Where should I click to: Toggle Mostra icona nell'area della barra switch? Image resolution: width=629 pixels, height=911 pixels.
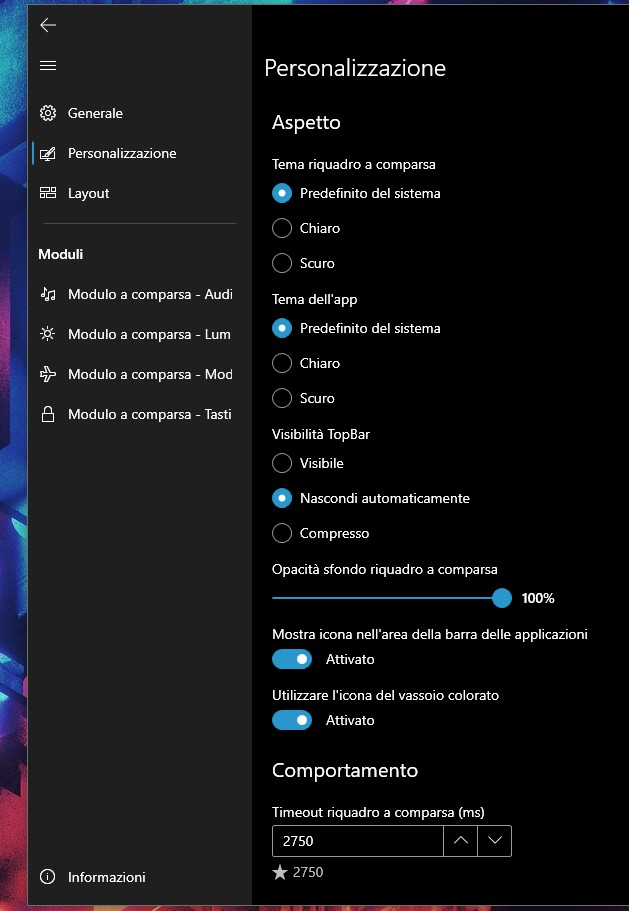click(292, 659)
